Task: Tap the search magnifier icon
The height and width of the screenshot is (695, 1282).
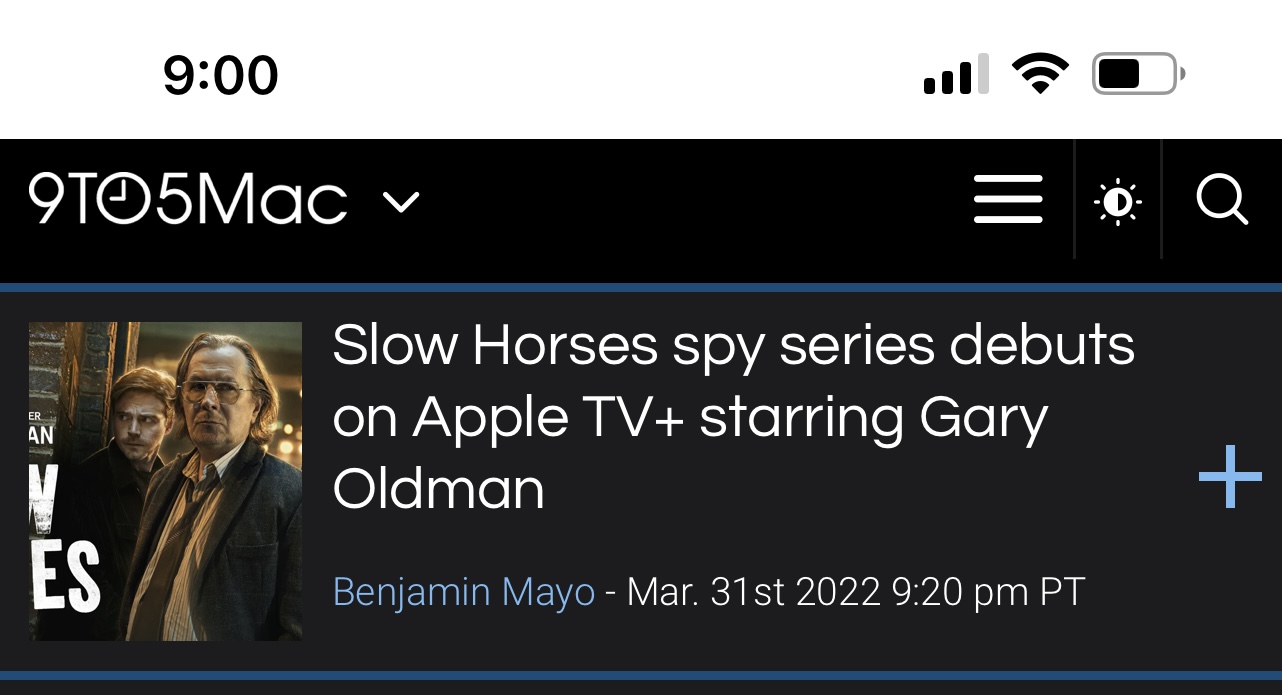Action: click(1222, 201)
